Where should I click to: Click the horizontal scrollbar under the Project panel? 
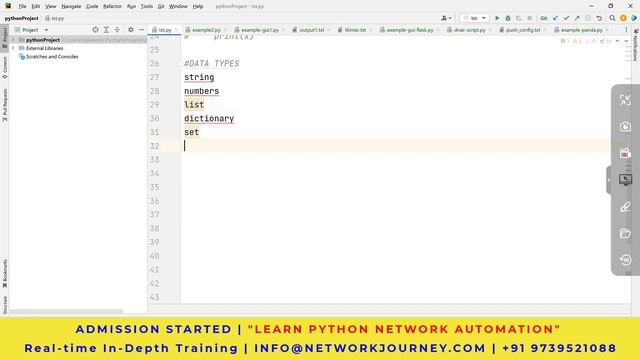pyautogui.click(x=66, y=311)
